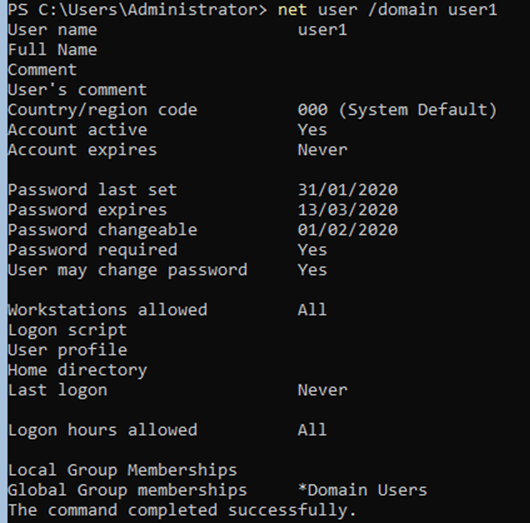
Task: Click 'The command completed successfully.' line
Action: (182, 510)
